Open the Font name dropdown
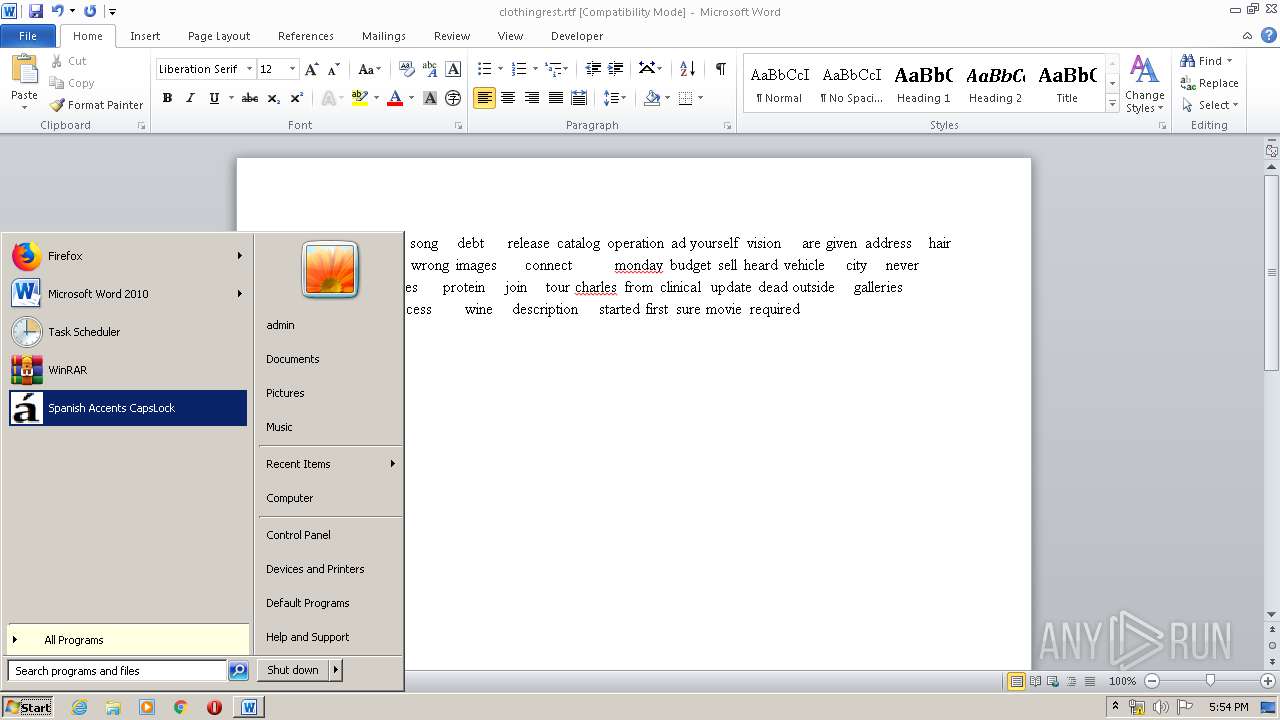This screenshot has height=720, width=1280. click(x=248, y=69)
